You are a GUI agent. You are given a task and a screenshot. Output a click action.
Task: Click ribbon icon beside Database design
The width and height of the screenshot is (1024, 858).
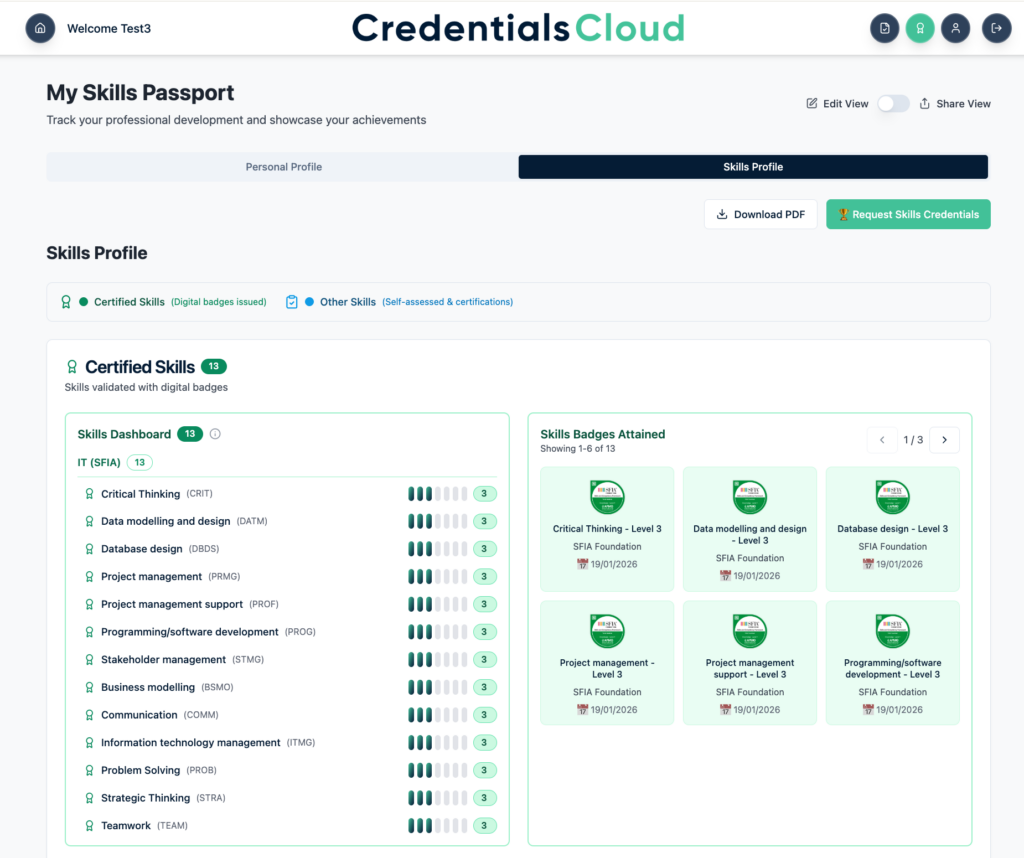pos(89,548)
